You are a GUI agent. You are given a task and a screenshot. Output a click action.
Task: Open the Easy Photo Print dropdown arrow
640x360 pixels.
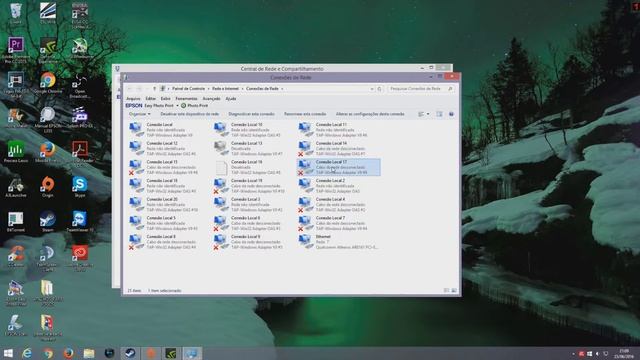point(178,106)
